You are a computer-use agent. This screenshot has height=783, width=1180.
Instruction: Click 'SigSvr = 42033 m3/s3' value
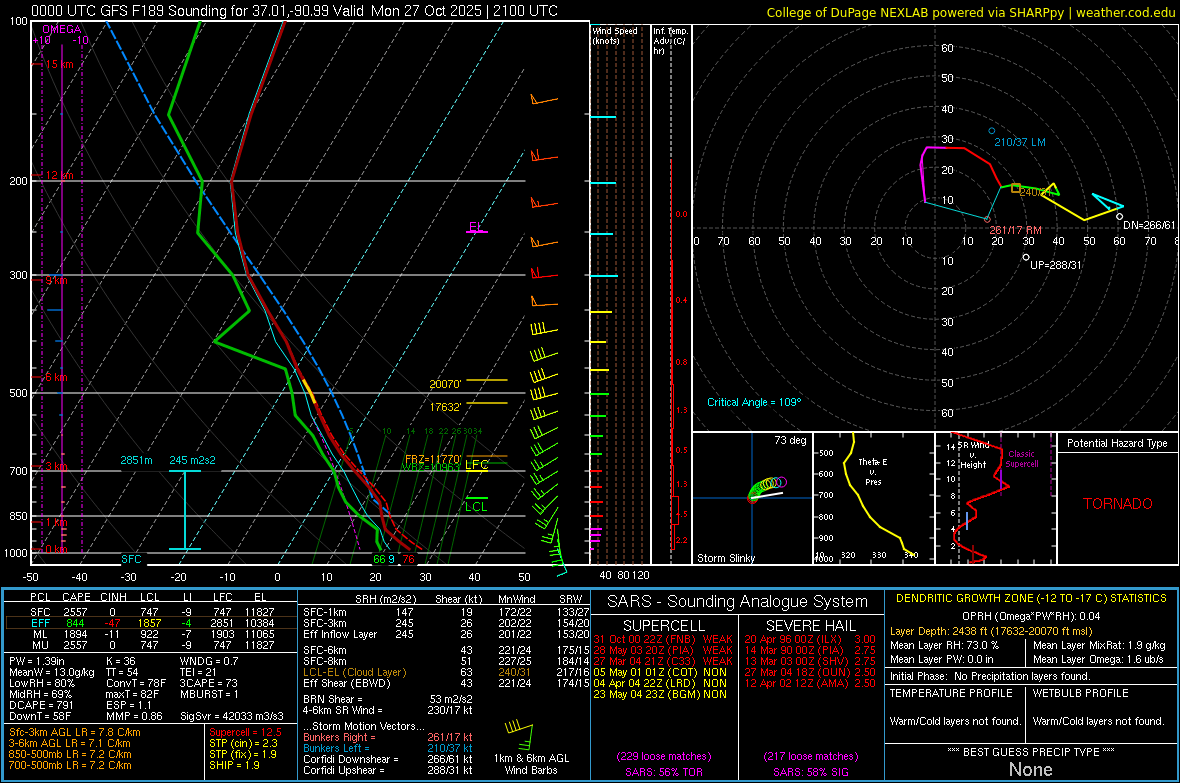[232, 716]
